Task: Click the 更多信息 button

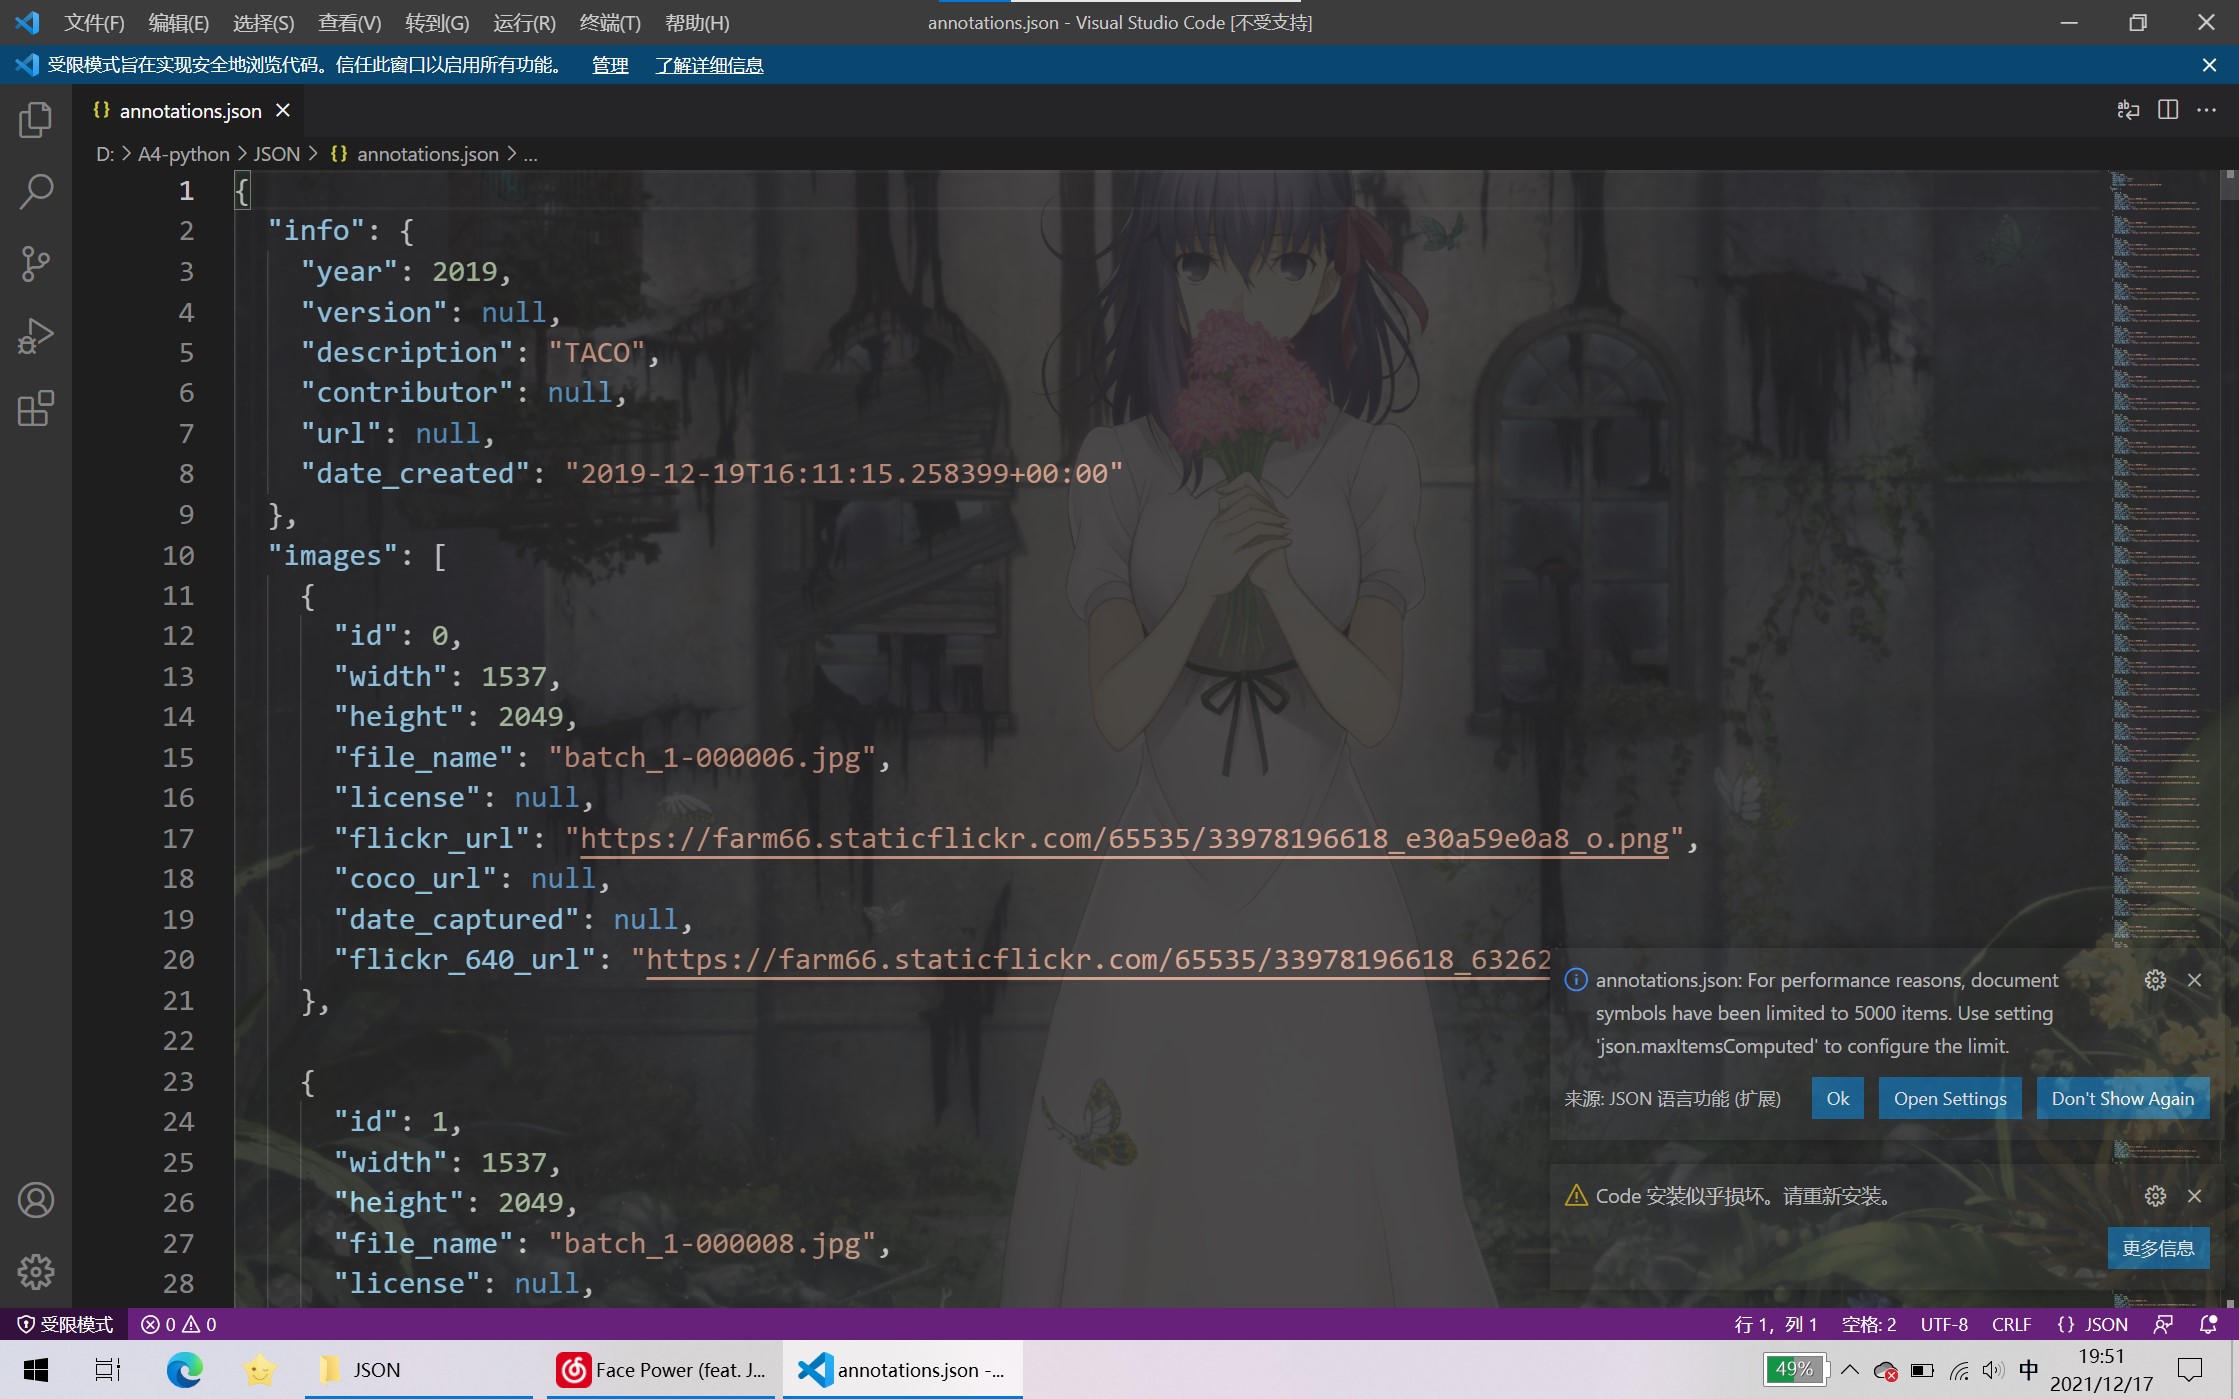Action: coord(2158,1248)
